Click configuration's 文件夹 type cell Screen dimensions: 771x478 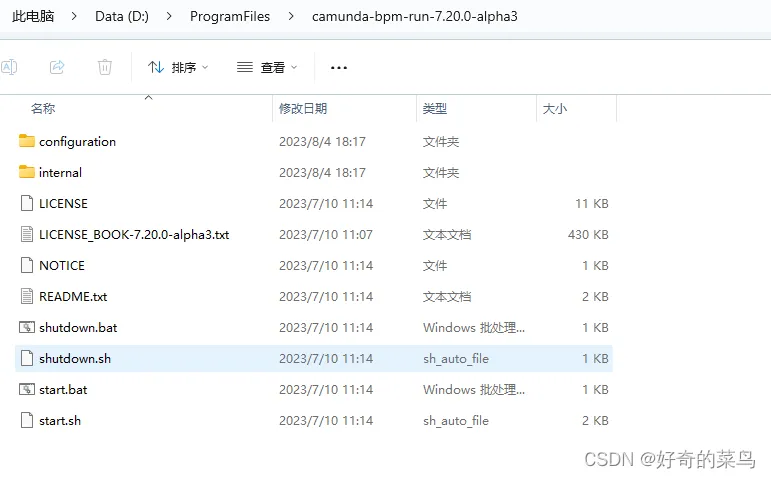[x=441, y=142]
